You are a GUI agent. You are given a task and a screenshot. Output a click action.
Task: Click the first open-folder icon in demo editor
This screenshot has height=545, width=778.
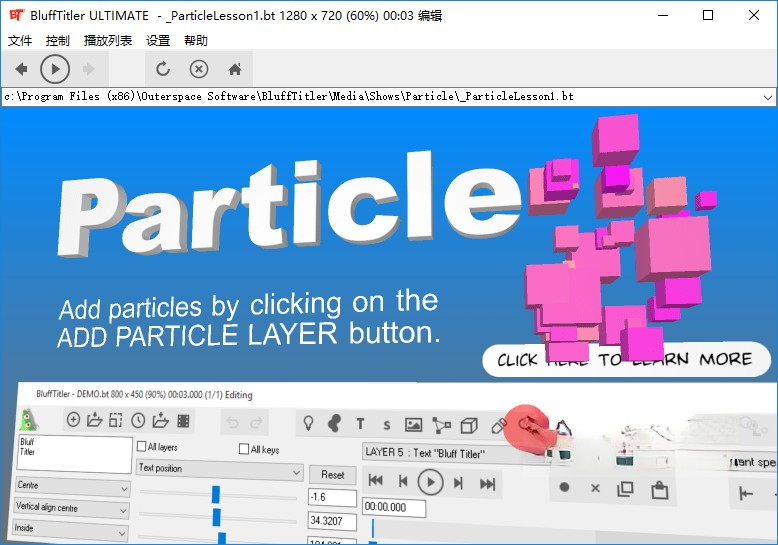click(94, 420)
